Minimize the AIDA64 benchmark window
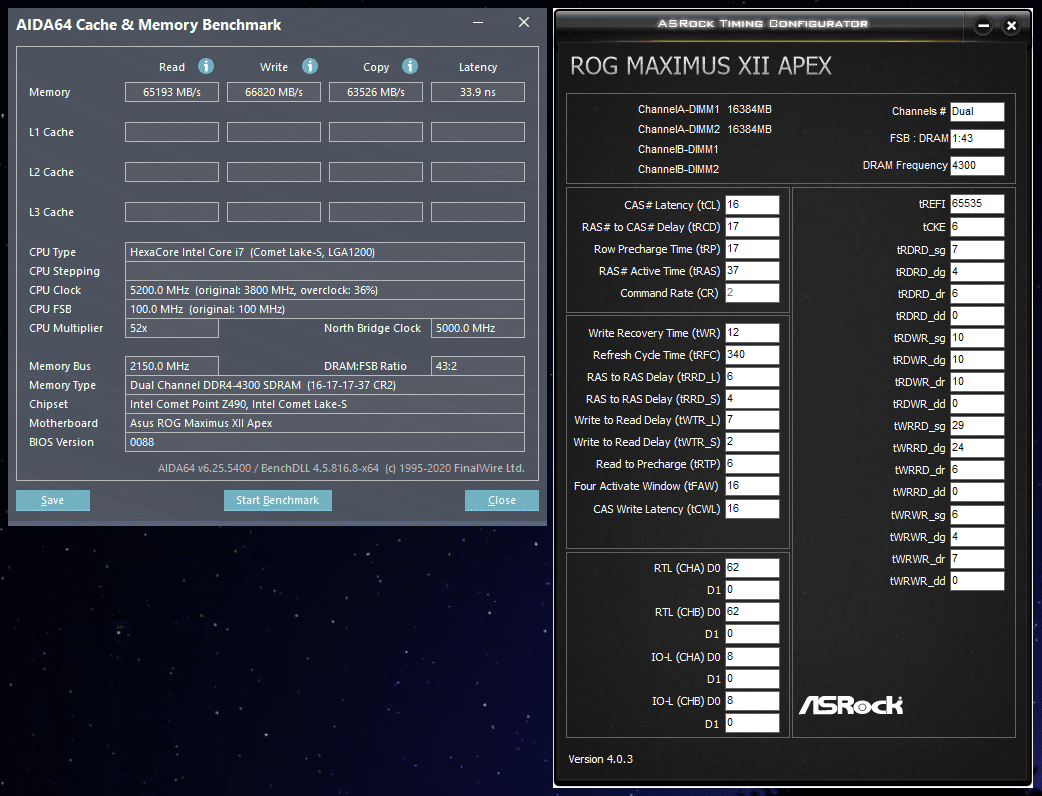 click(x=478, y=23)
